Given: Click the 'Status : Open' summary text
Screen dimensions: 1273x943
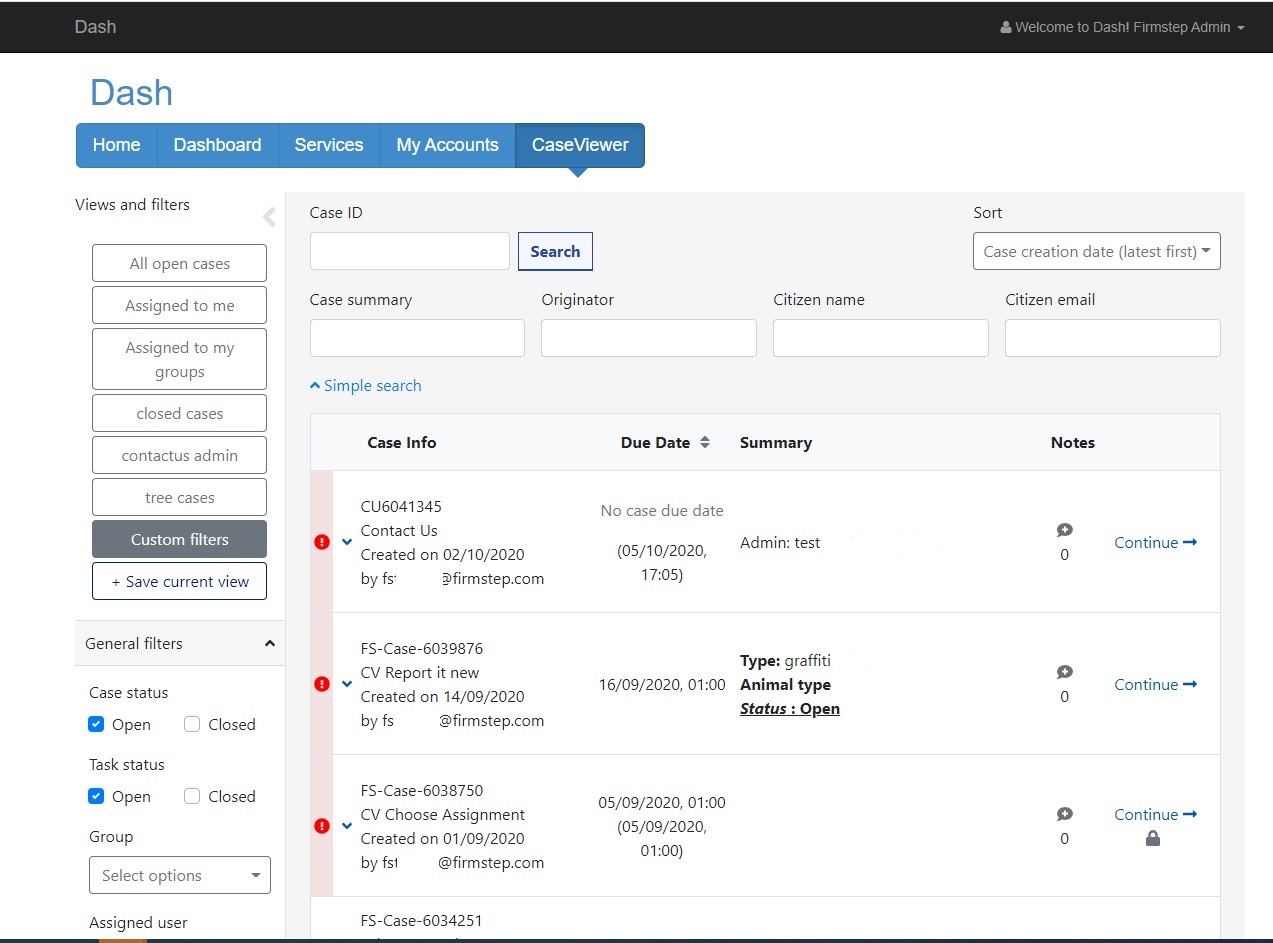Looking at the screenshot, I should point(790,709).
